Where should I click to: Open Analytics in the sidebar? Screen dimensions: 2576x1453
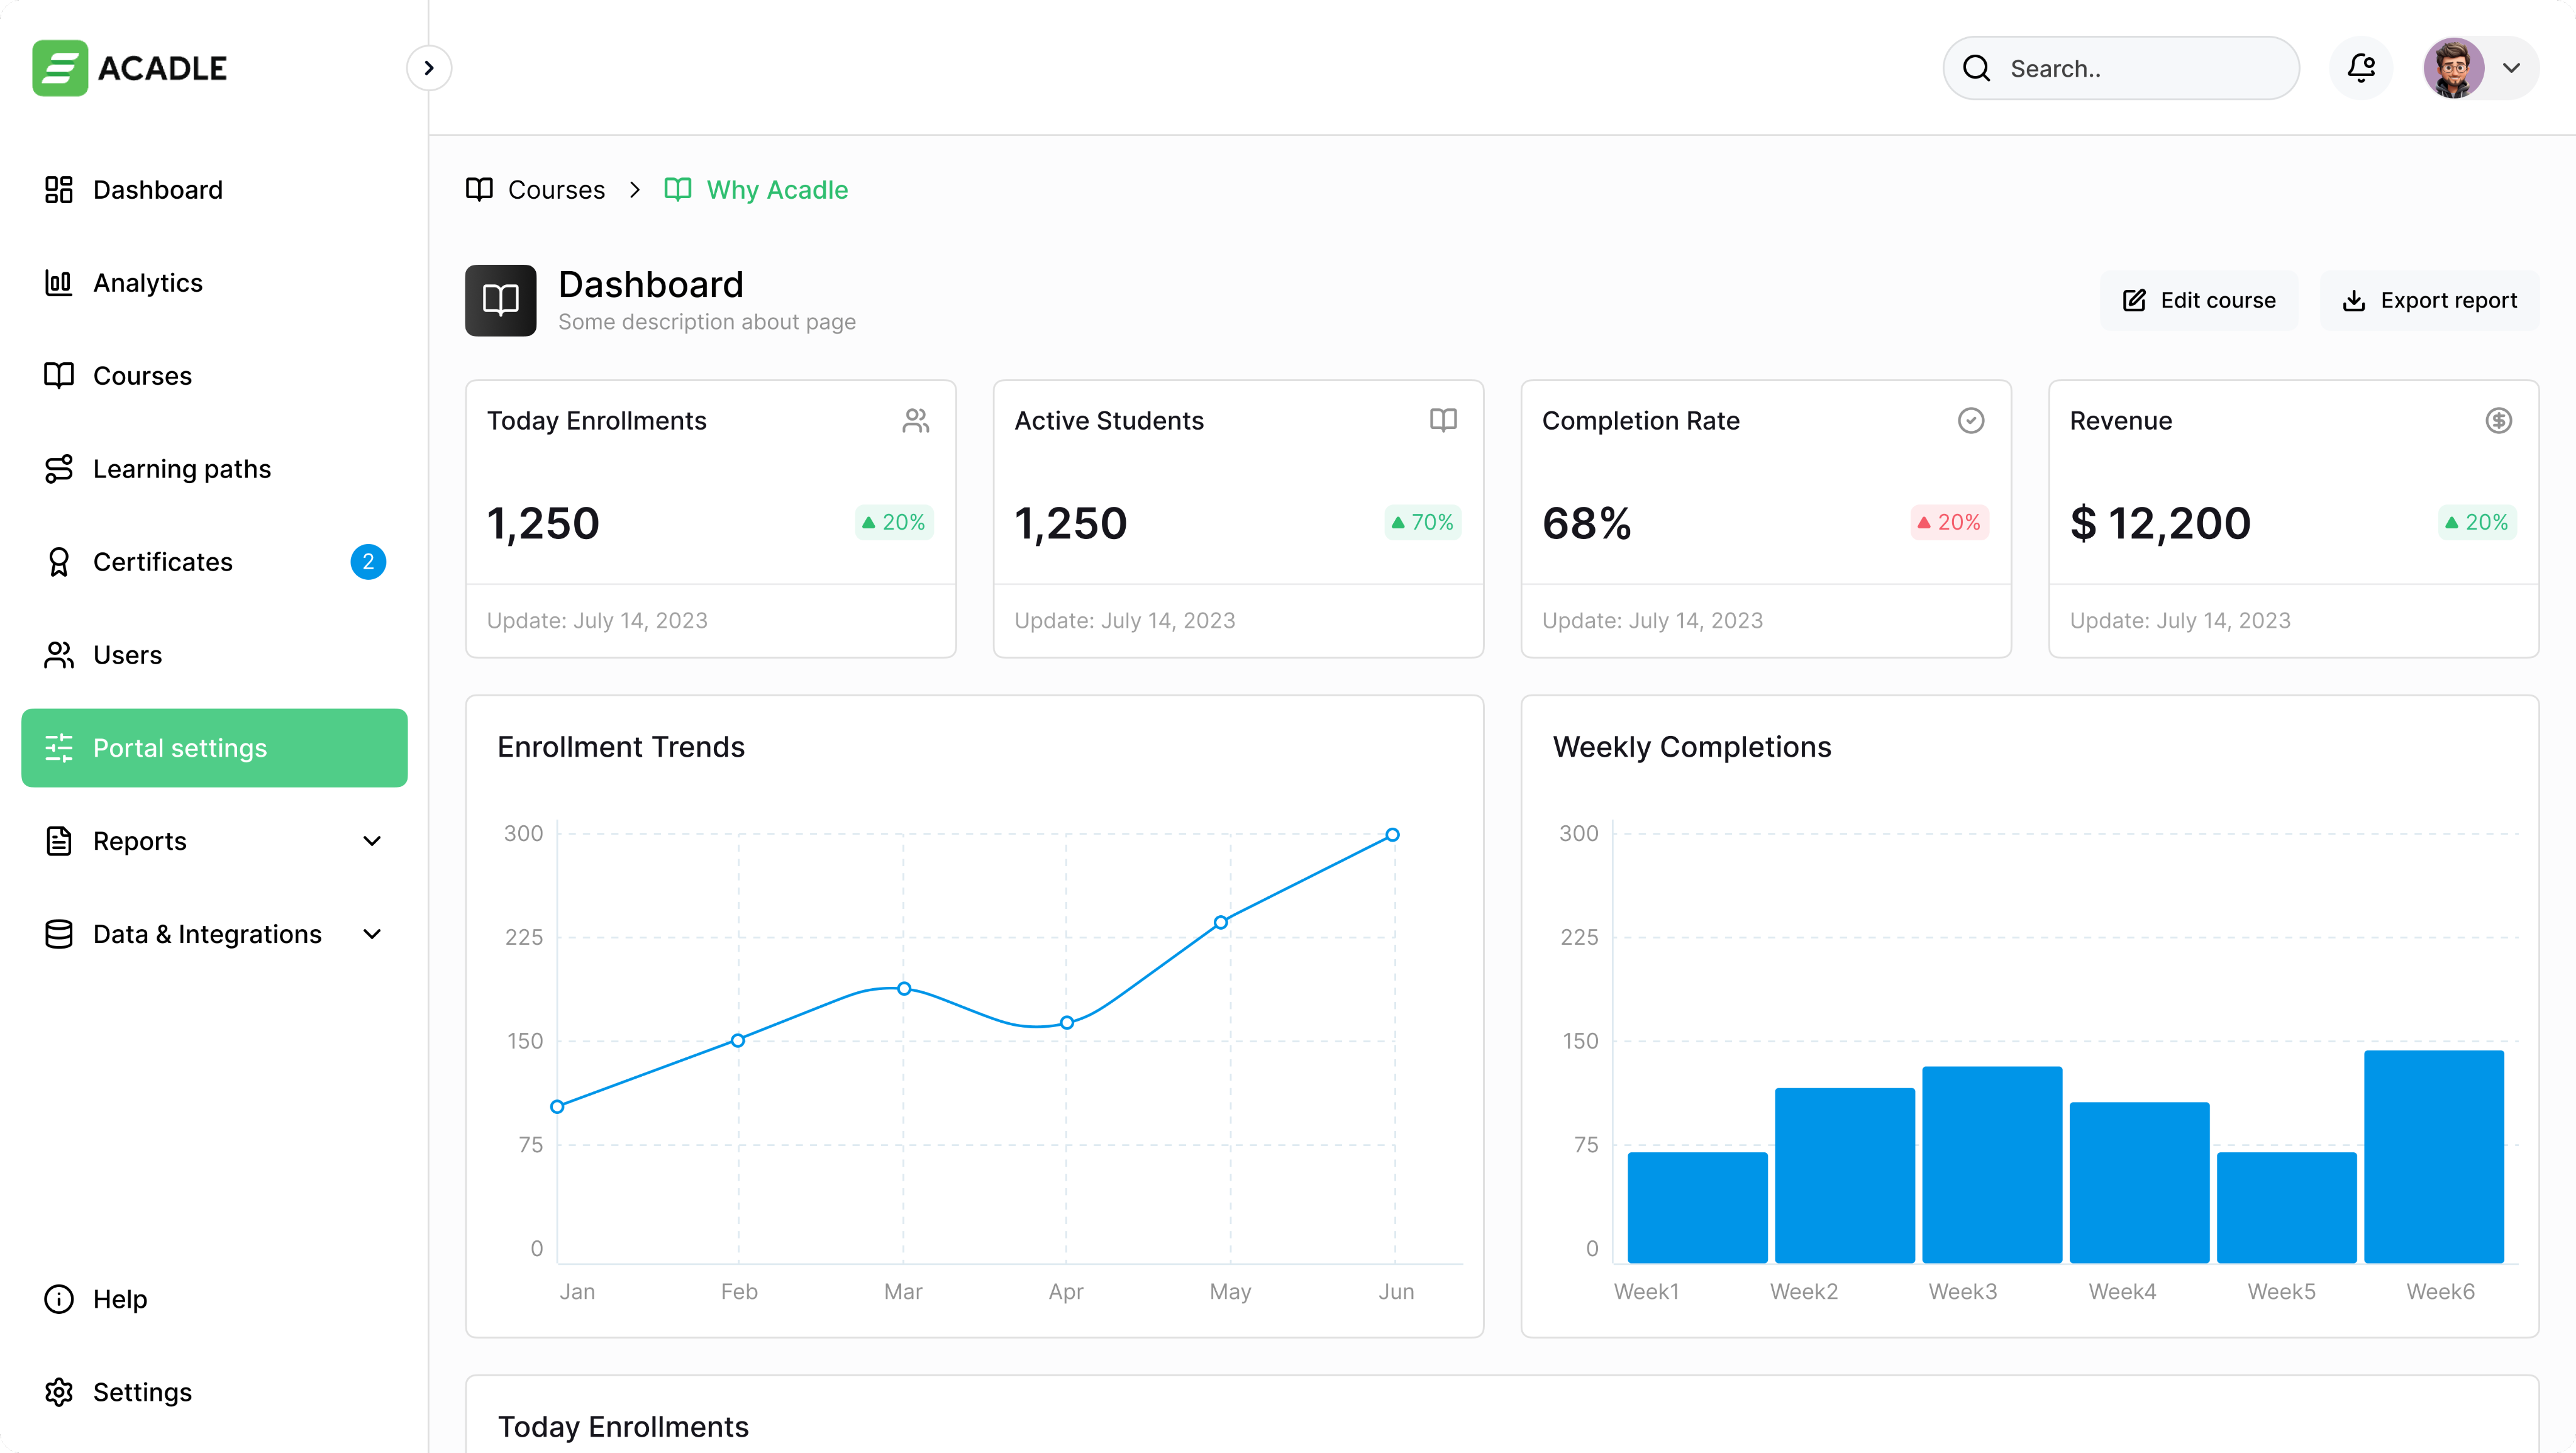coord(147,283)
